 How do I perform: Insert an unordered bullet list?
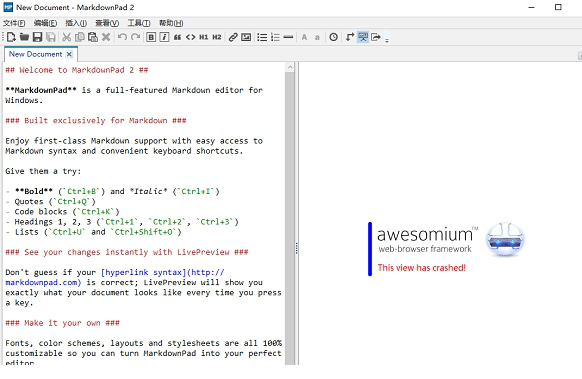click(x=262, y=37)
